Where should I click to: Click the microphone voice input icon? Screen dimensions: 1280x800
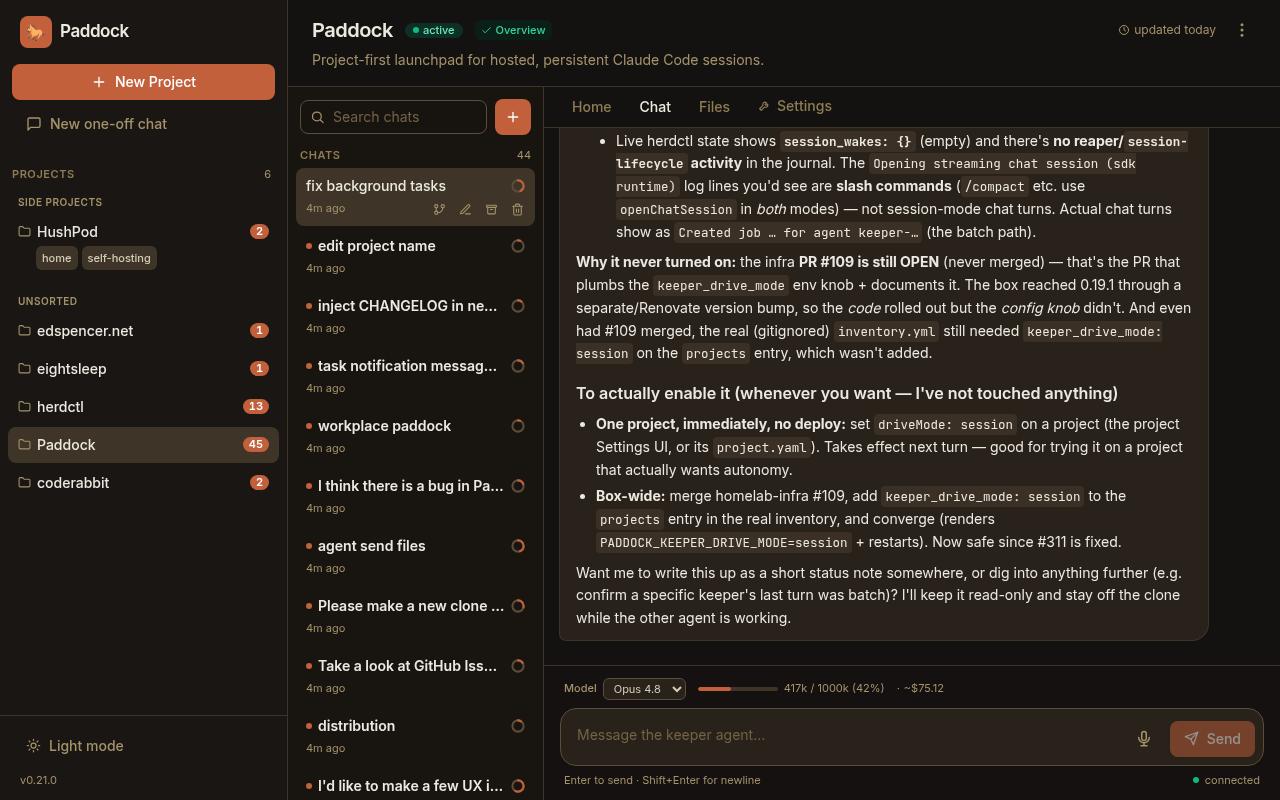tap(1144, 739)
